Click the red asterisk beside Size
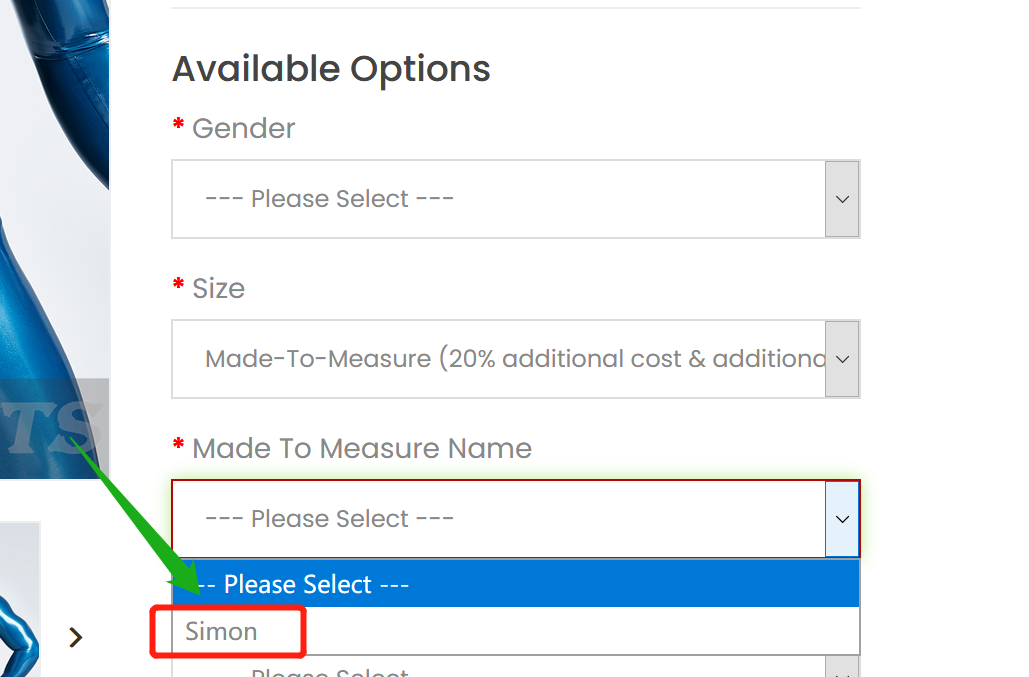 click(x=178, y=284)
